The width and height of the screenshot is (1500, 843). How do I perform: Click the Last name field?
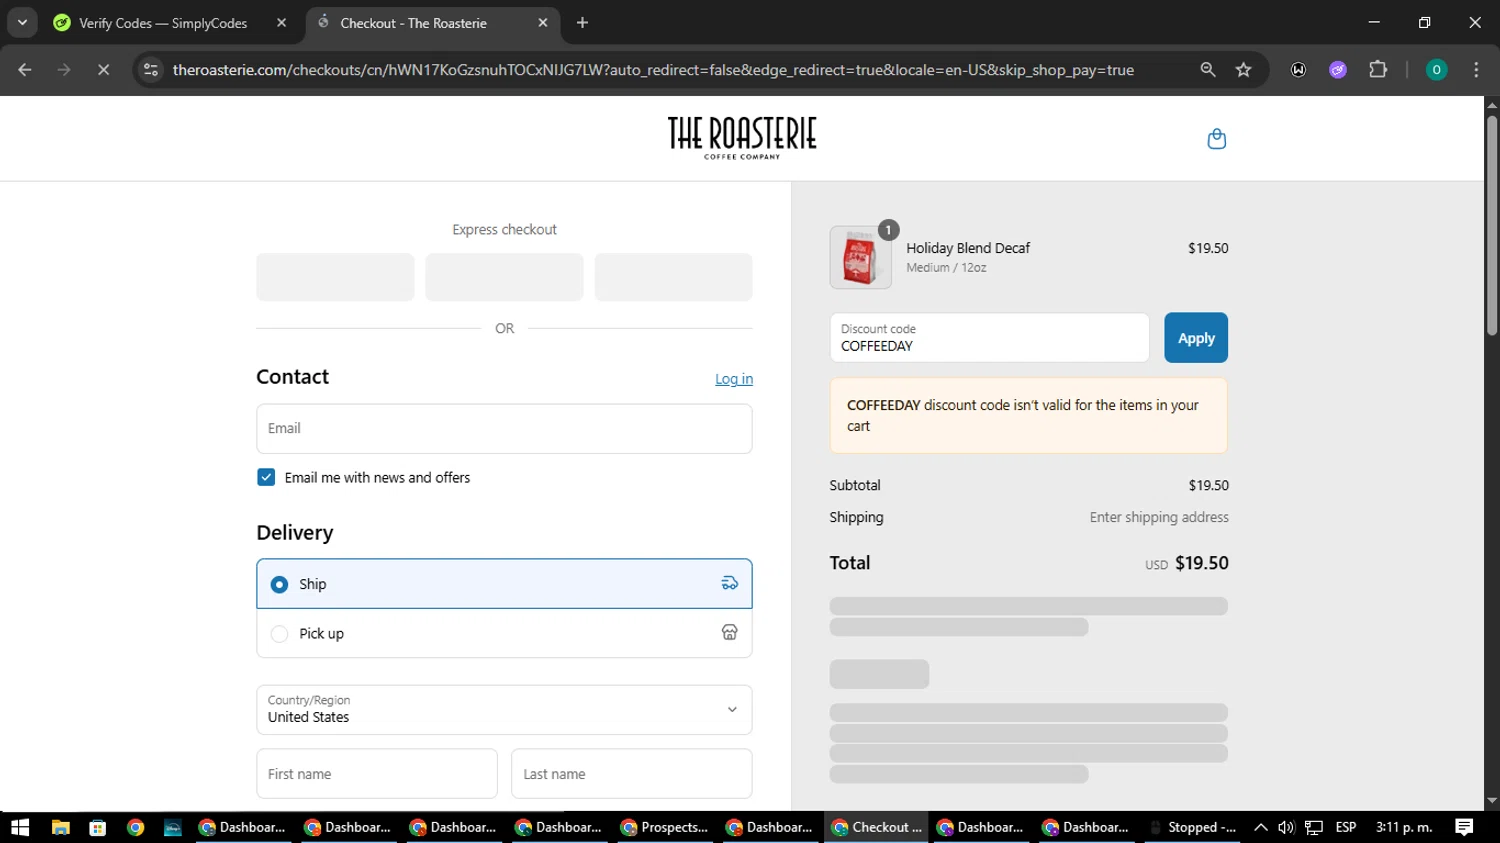pos(632,774)
